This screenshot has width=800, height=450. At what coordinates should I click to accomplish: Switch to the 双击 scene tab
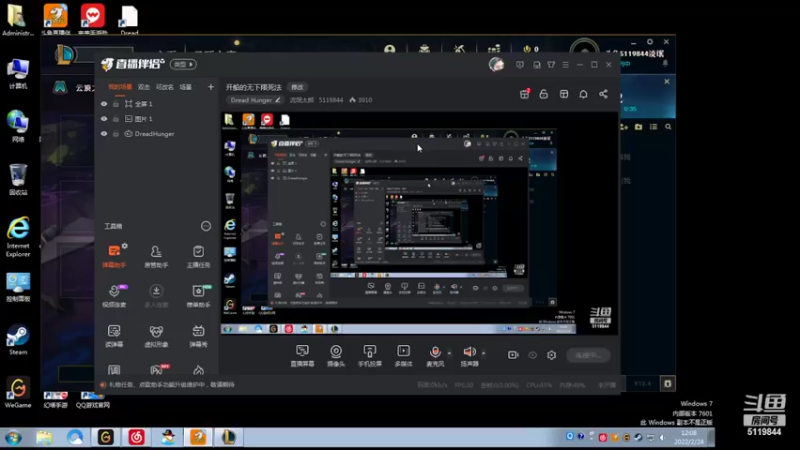point(144,87)
